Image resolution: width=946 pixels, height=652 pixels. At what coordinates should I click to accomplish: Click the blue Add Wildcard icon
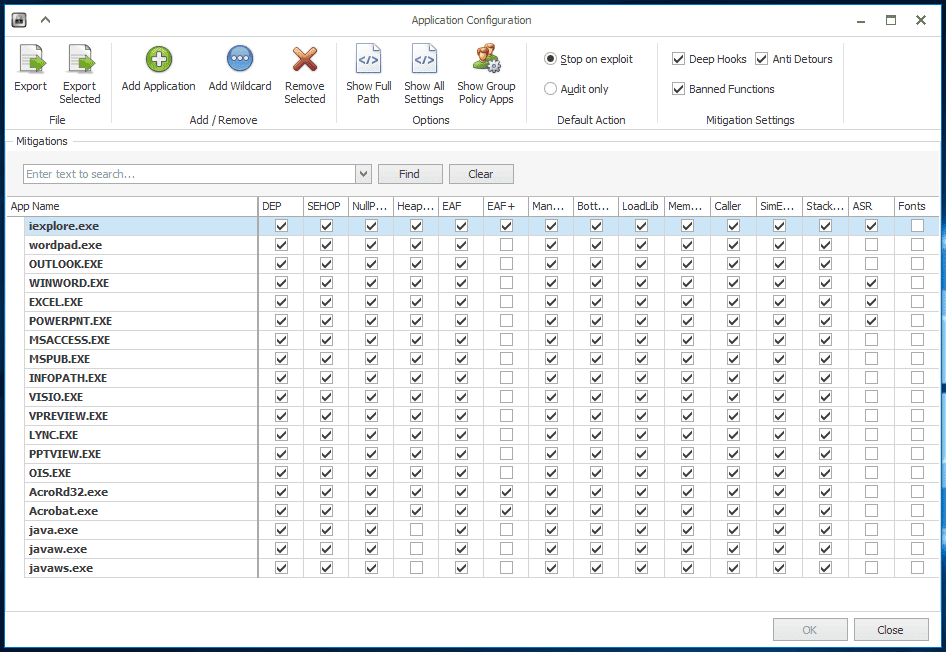click(x=240, y=59)
